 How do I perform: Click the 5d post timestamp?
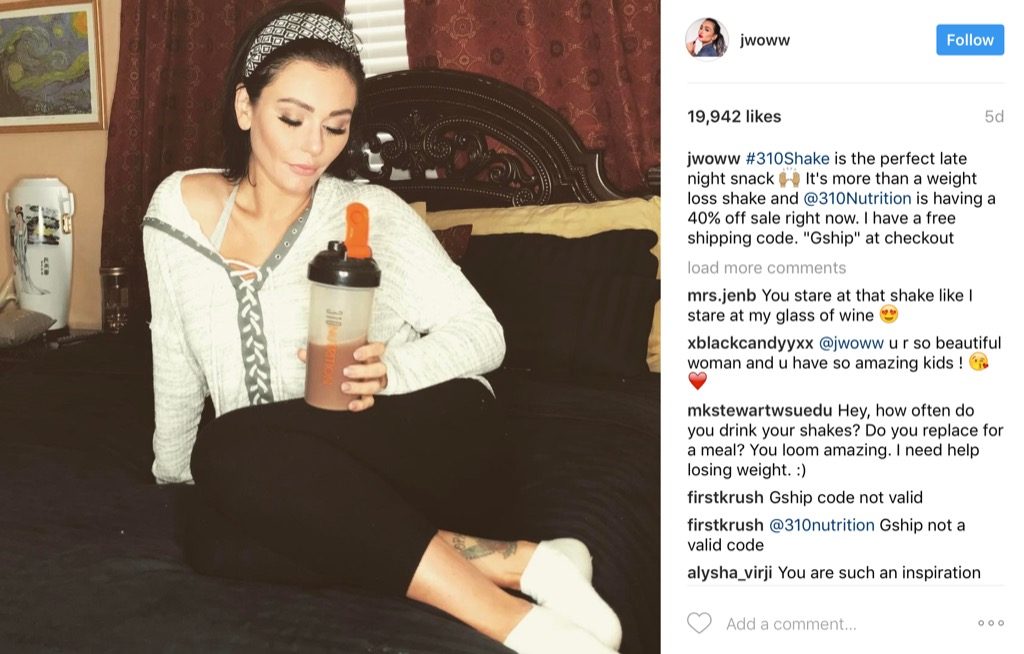click(x=994, y=116)
